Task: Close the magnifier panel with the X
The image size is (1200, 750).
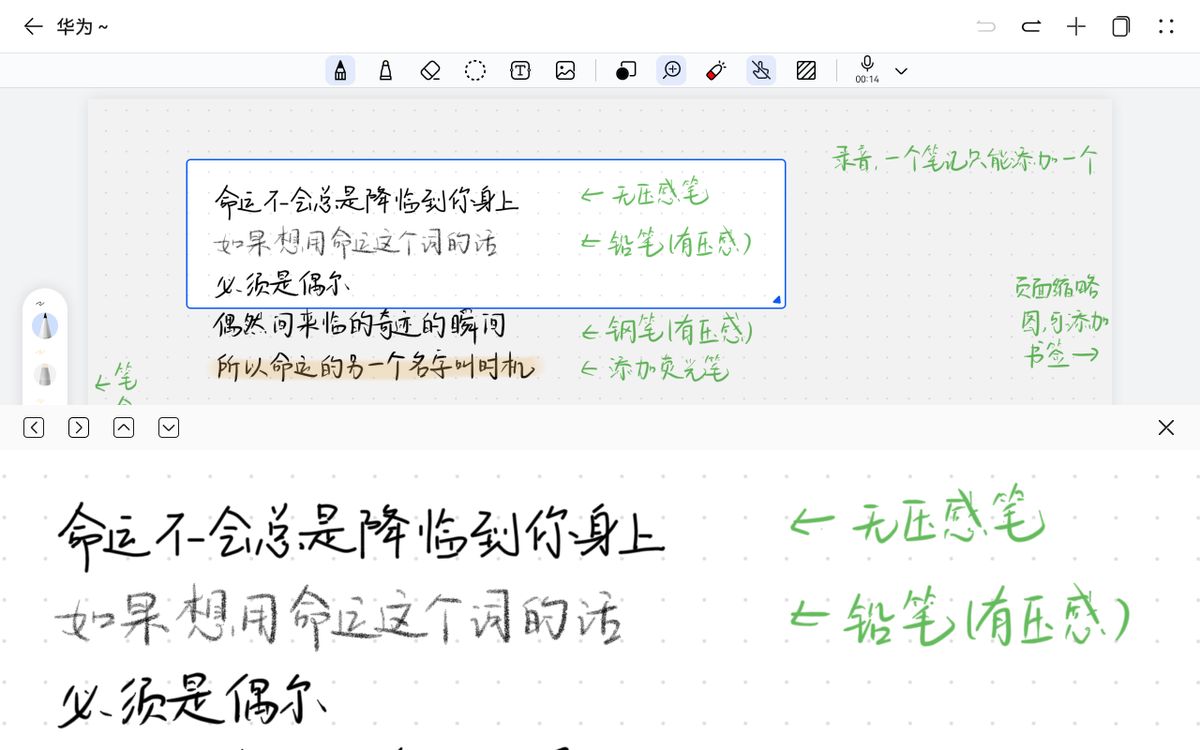Action: 1166,427
